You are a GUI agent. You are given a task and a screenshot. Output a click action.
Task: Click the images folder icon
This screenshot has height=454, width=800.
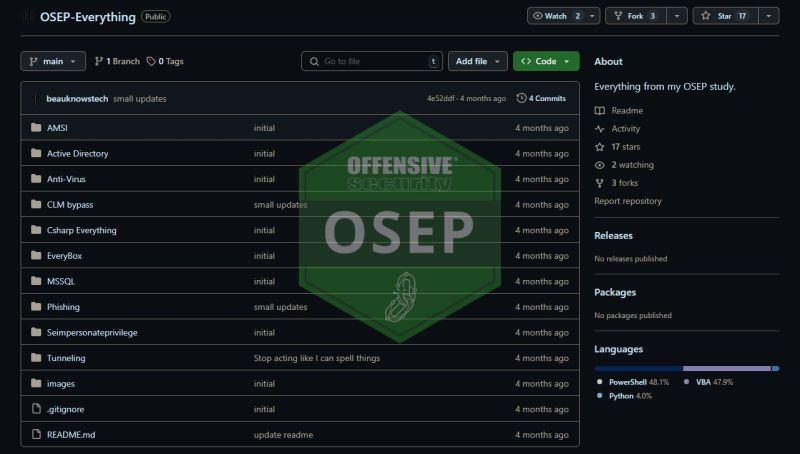36,383
